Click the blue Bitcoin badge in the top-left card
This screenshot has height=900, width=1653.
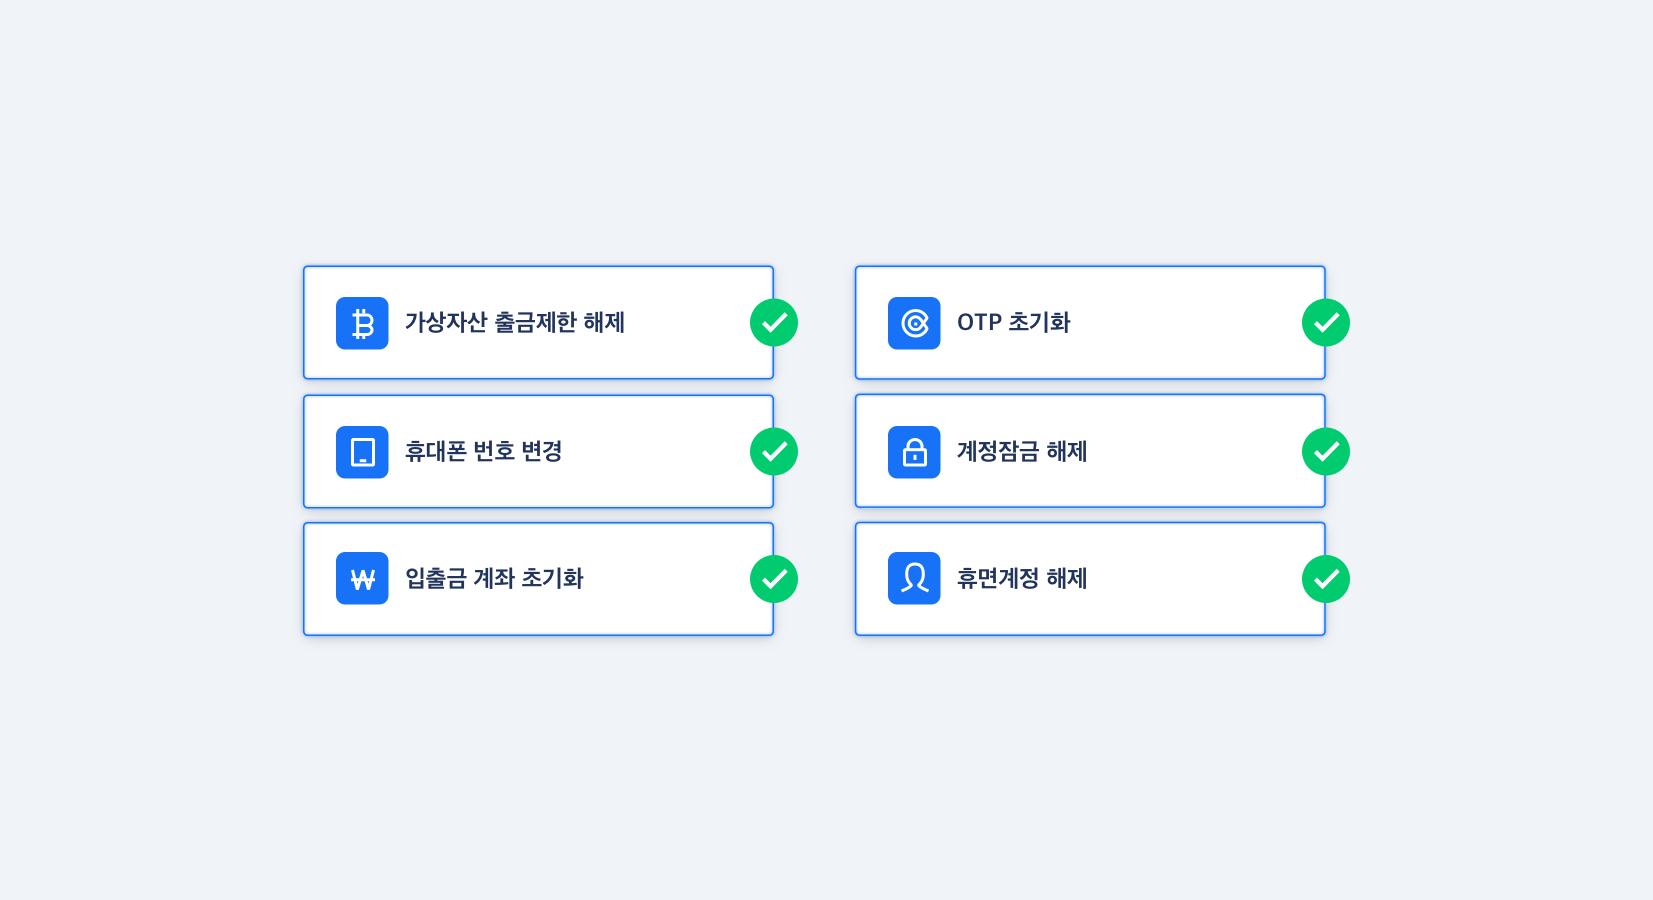click(x=362, y=322)
